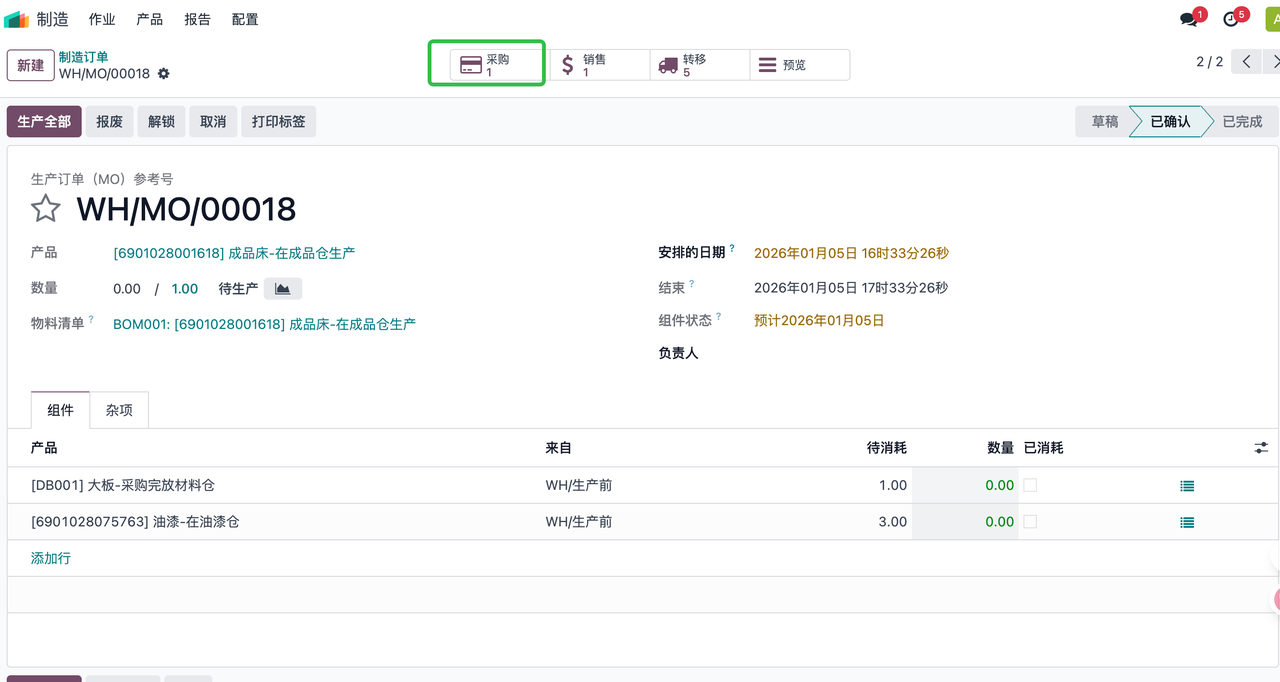Click the 1.00 target quantity value
Screen dimensions: 1280x682
tap(185, 288)
